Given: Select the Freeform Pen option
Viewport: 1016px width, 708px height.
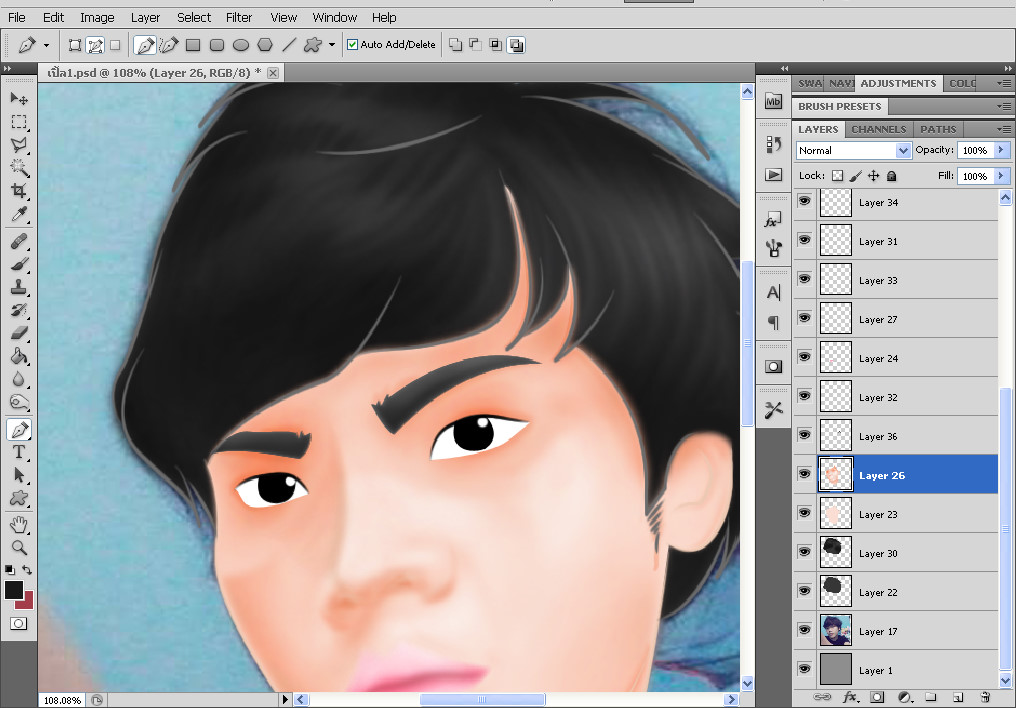Looking at the screenshot, I should click(169, 45).
